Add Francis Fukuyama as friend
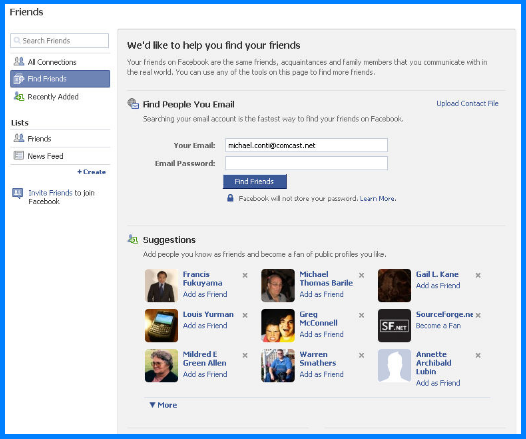Viewport: 526px width, 439px height. [205, 294]
